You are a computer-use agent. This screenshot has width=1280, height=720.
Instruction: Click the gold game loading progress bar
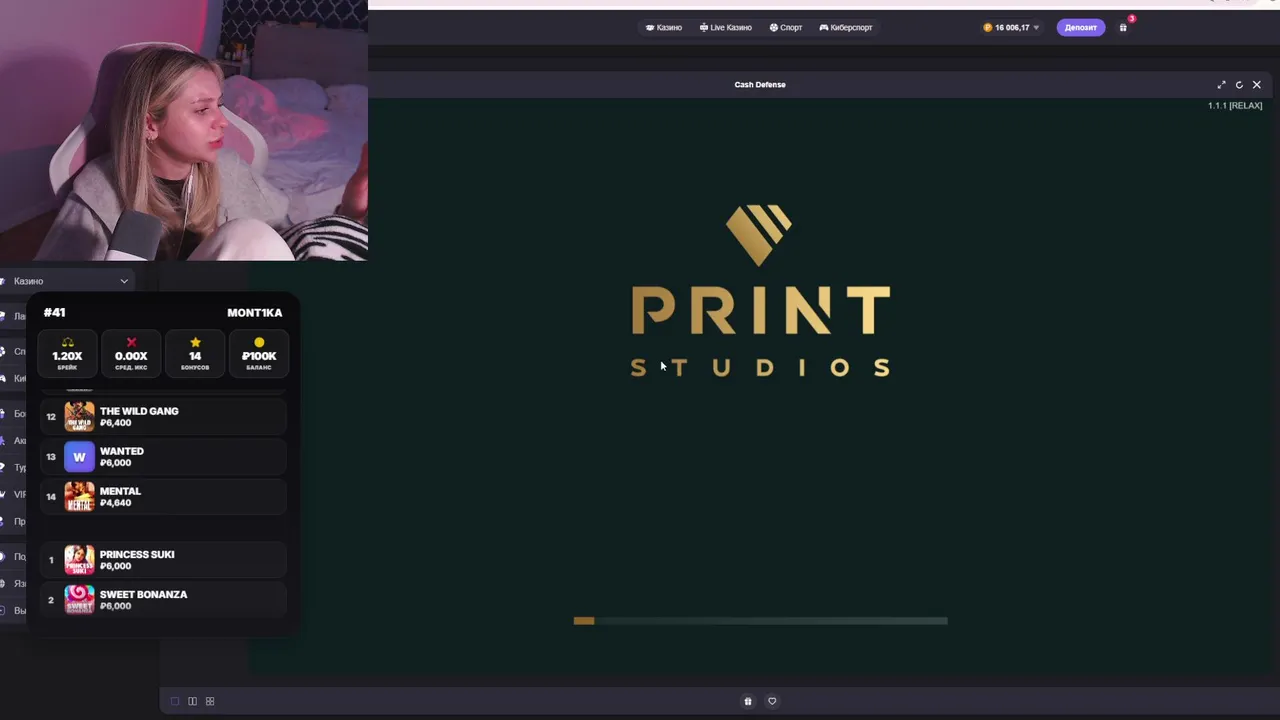(x=760, y=621)
